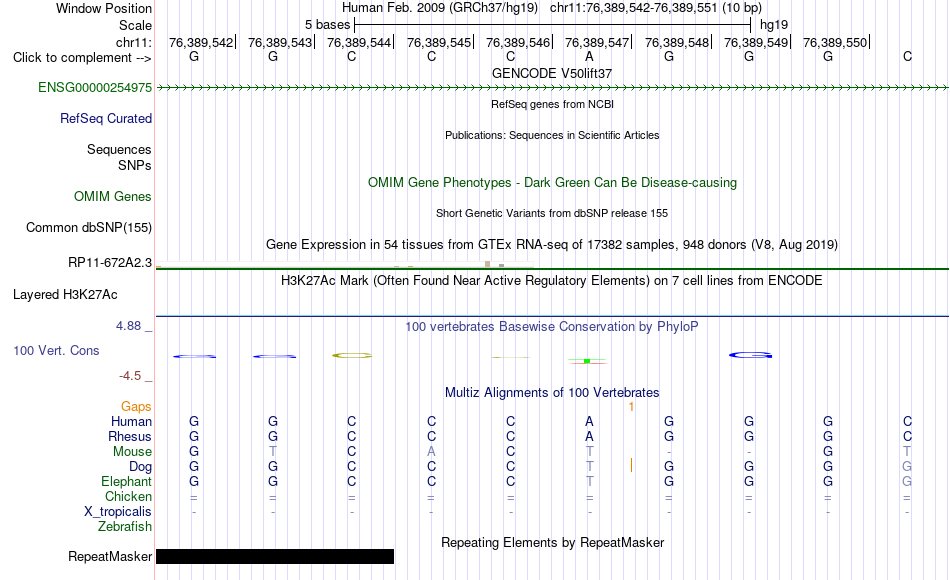Click the green gene arrow line of ENSG00000254975
Screen dimensions: 950x580
coord(552,88)
